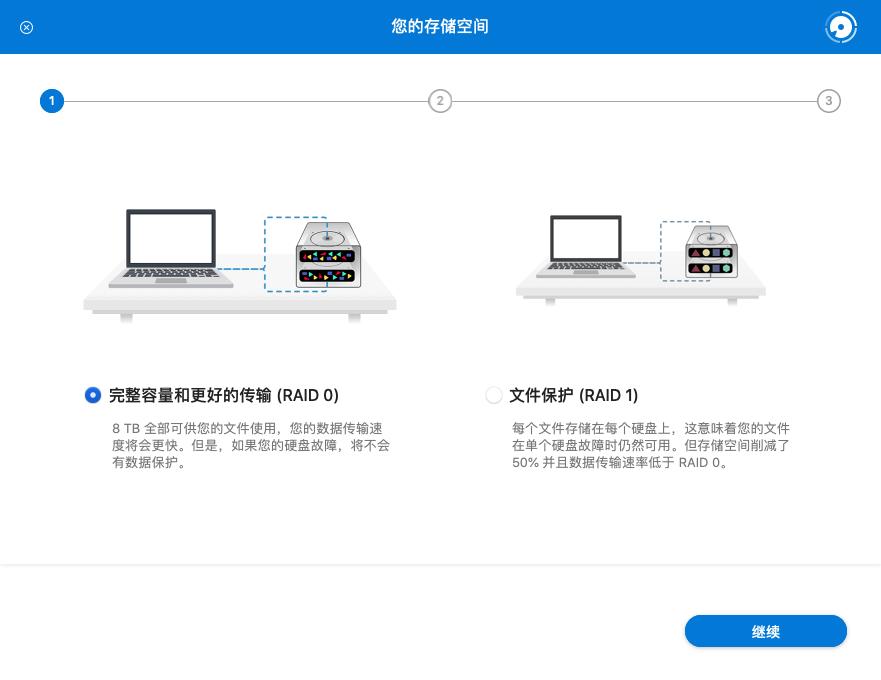Screen dimensions: 881x680
Task: Select the RAID 0 radio button
Action: (92, 395)
